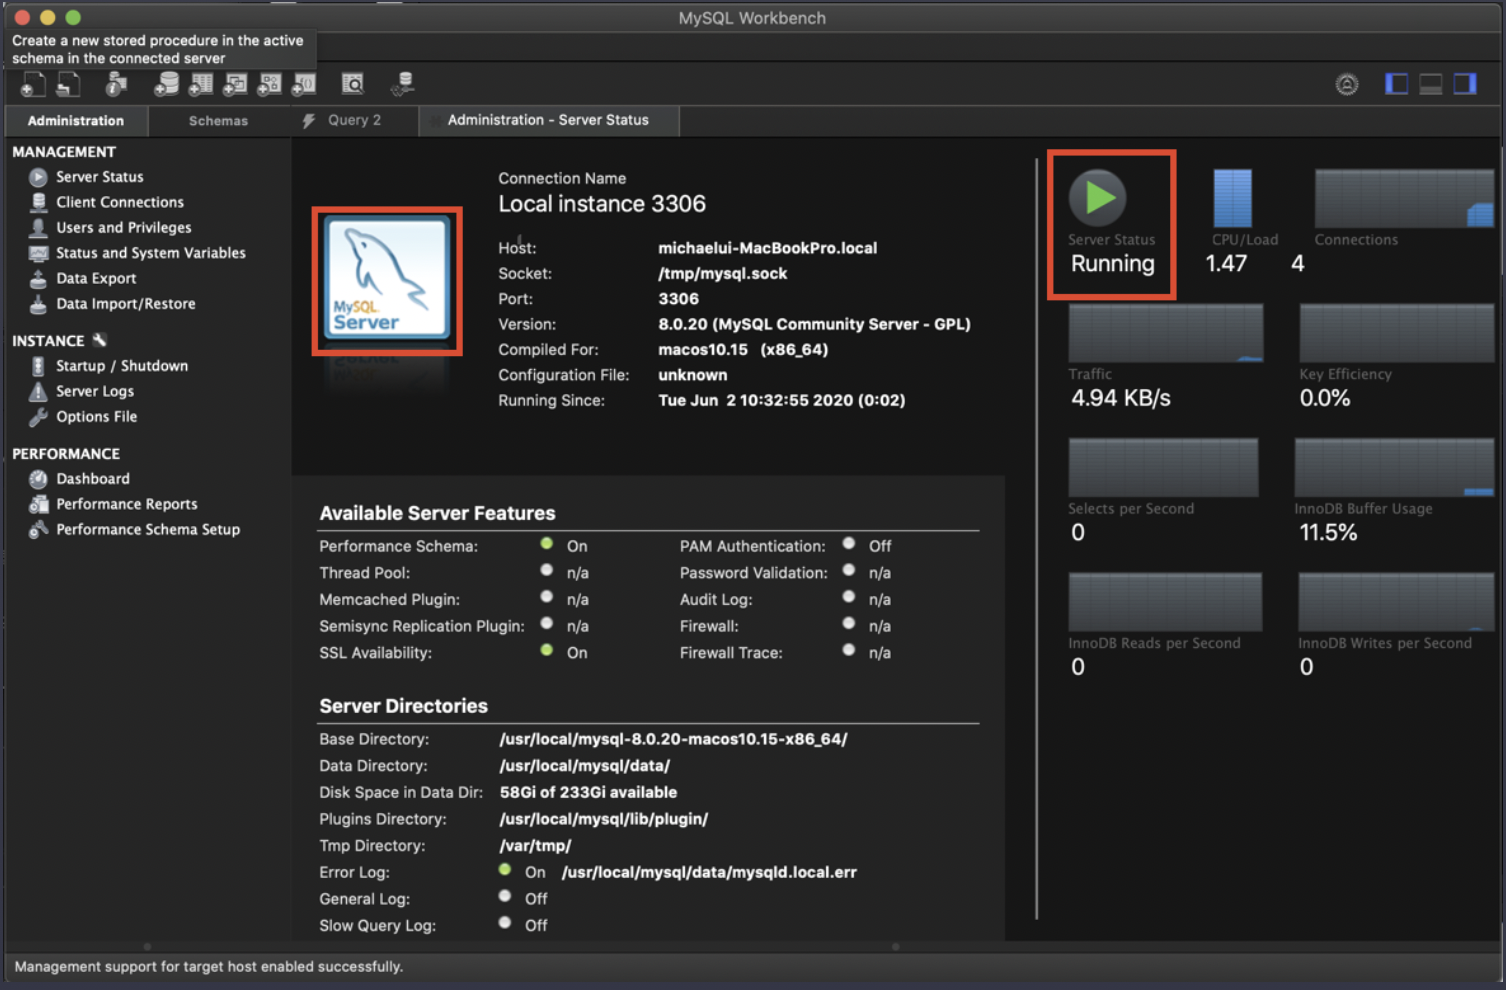The width and height of the screenshot is (1506, 990).
Task: Switch to the Administration sidebar tab
Action: coord(76,121)
